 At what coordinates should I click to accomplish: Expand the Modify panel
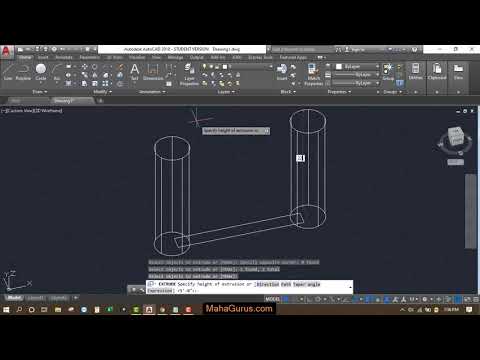[x=102, y=92]
